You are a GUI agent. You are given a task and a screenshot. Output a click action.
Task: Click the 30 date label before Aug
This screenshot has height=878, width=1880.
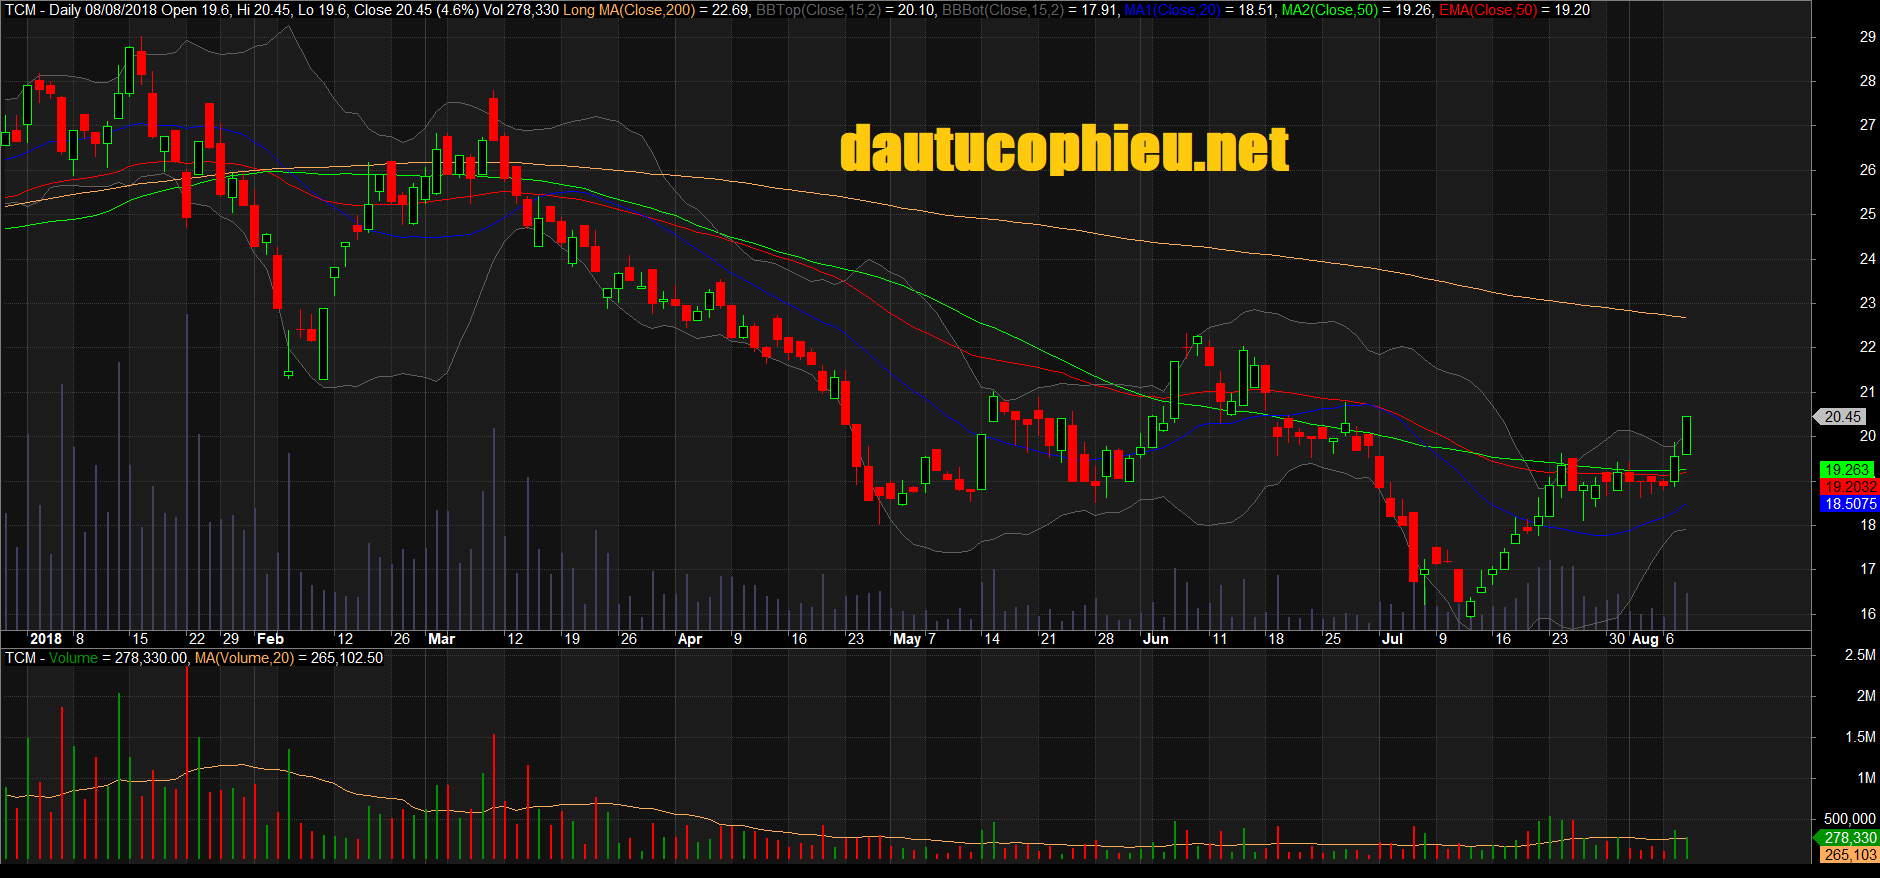[1617, 639]
